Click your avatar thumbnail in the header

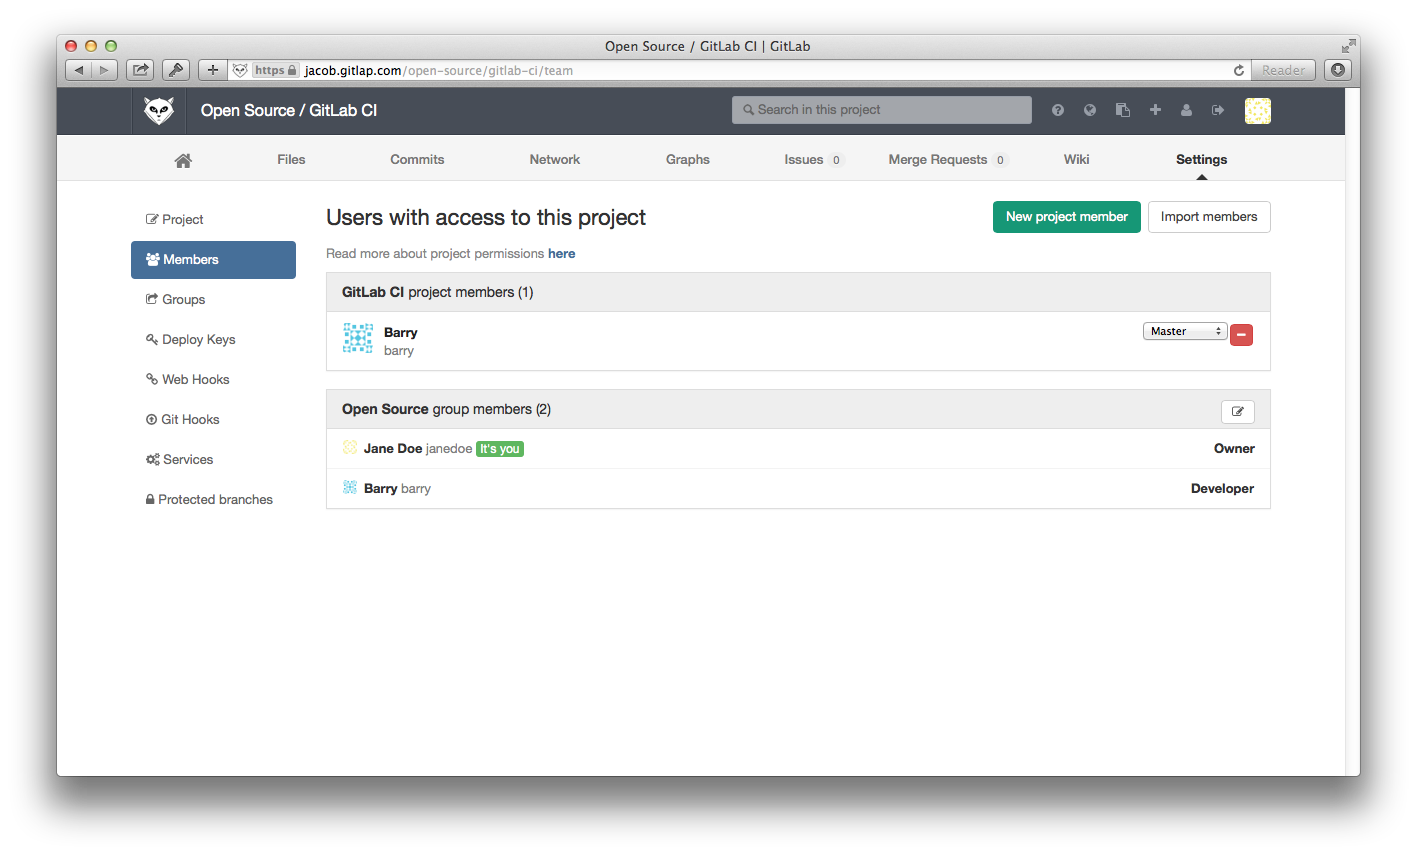(x=1257, y=110)
